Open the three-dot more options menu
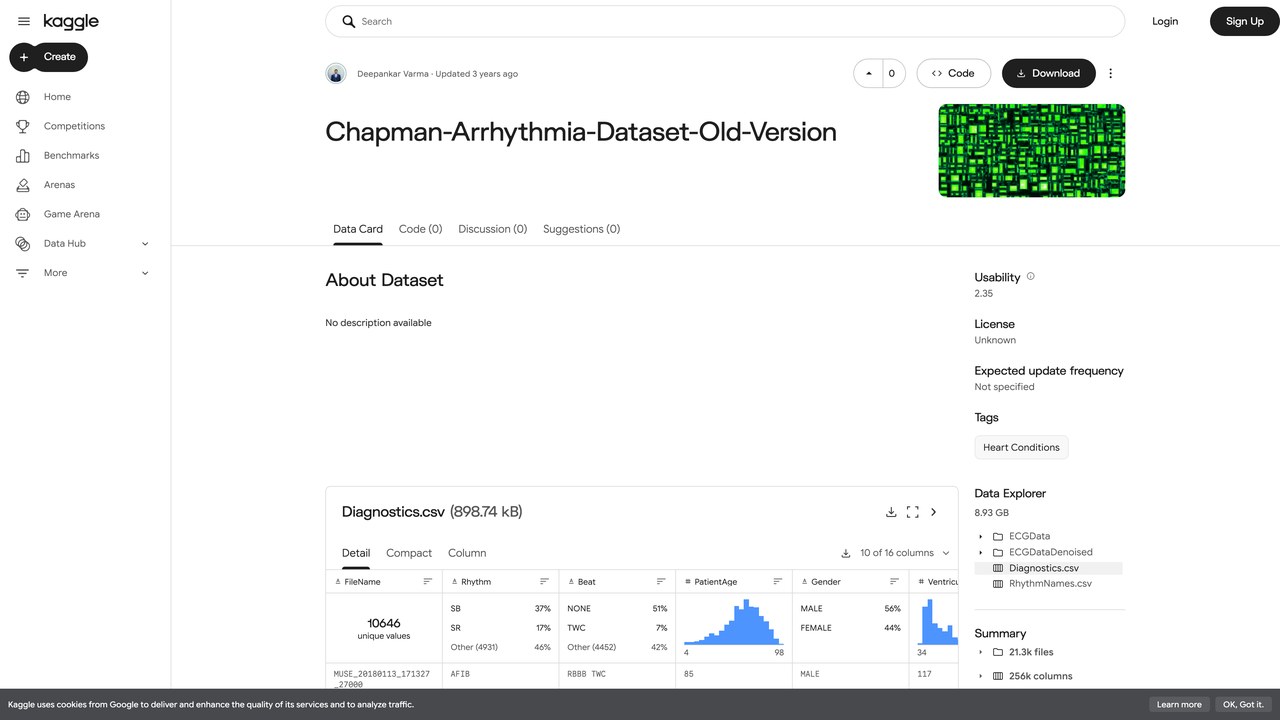 [1110, 73]
